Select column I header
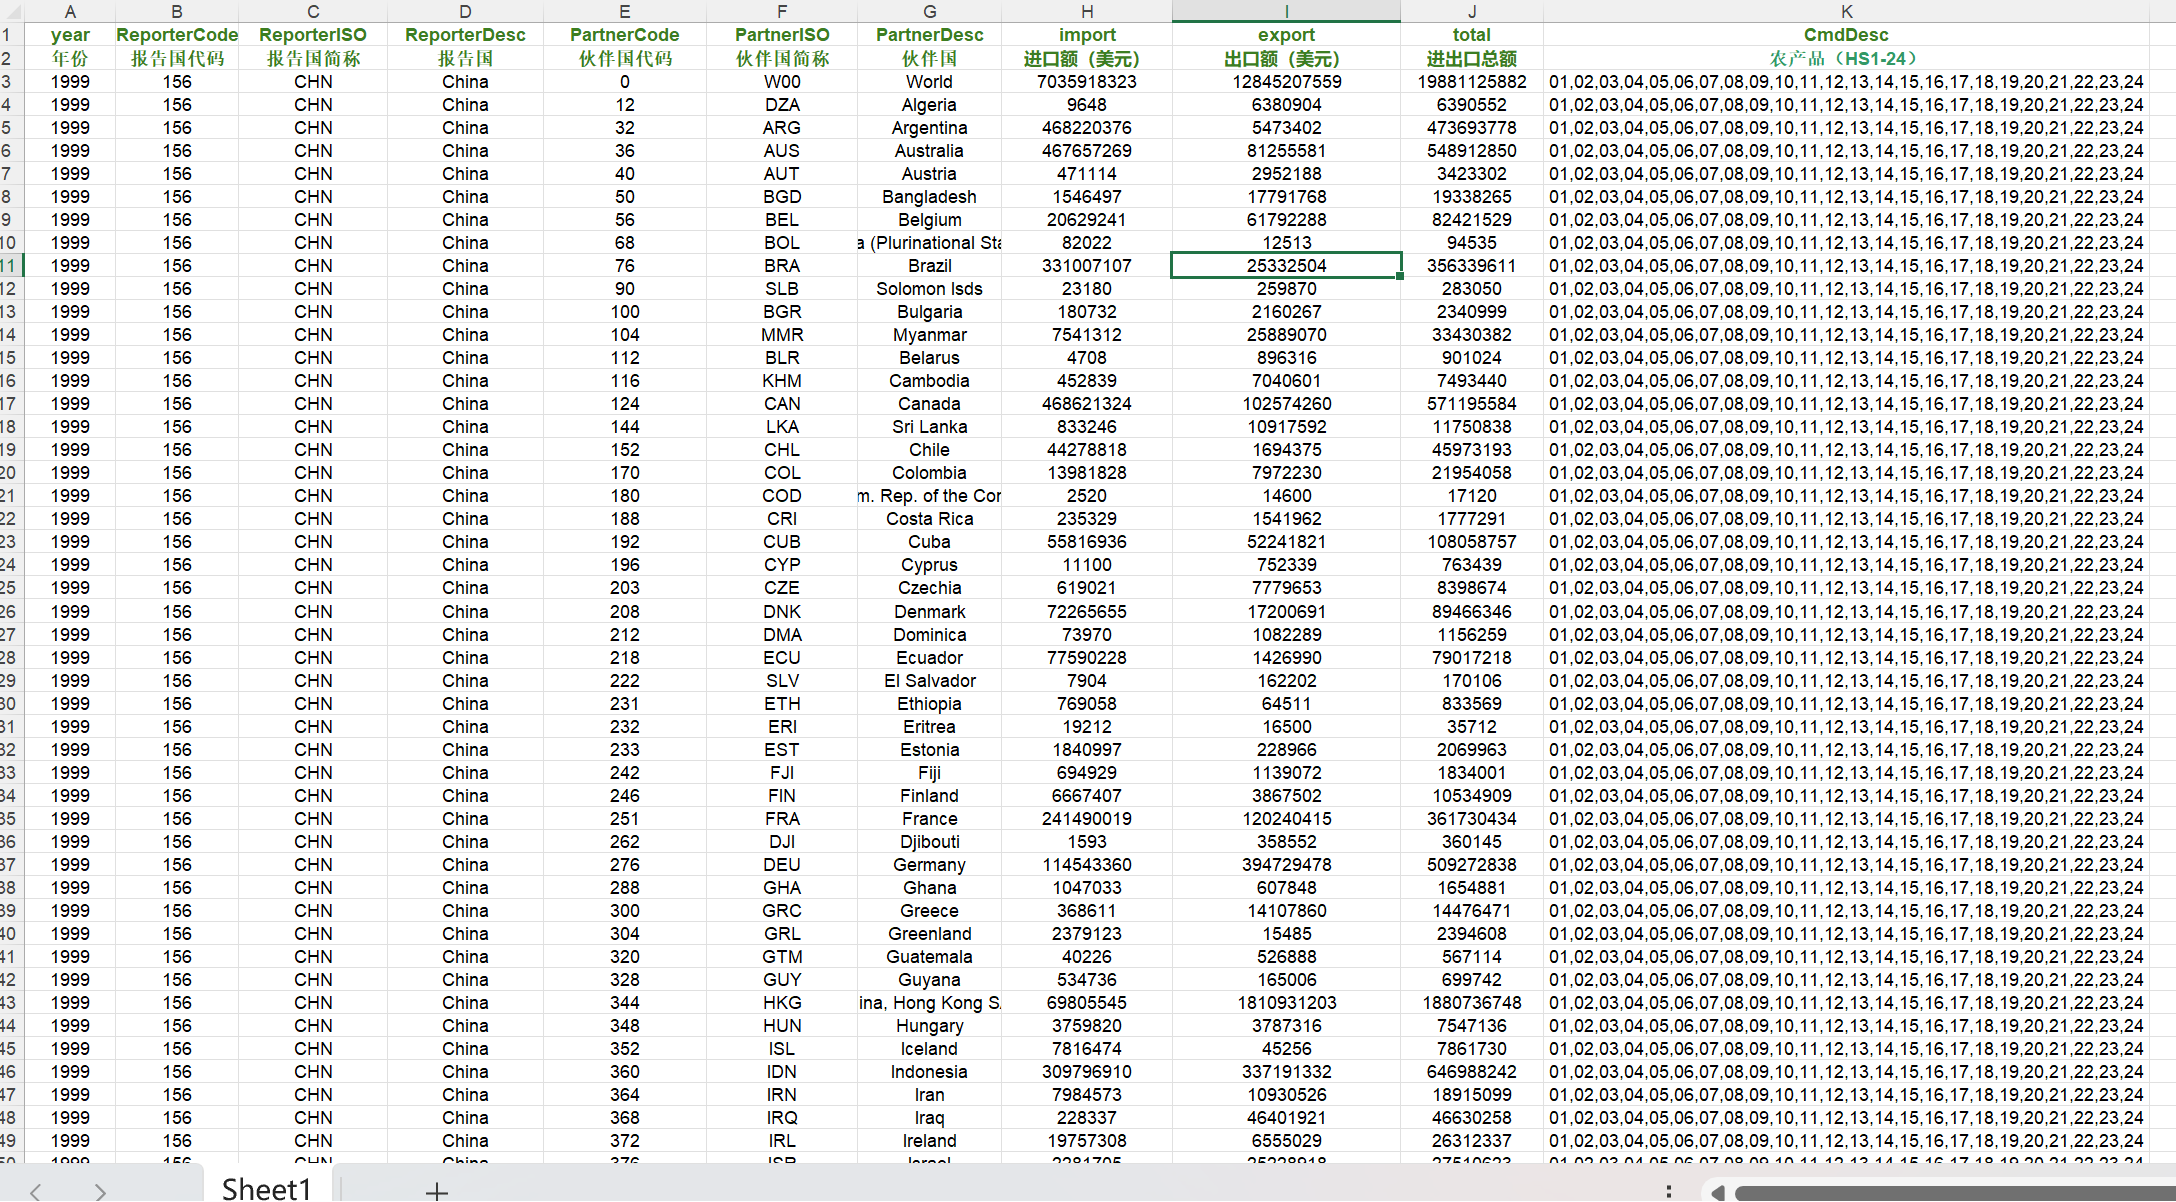 tap(1286, 11)
